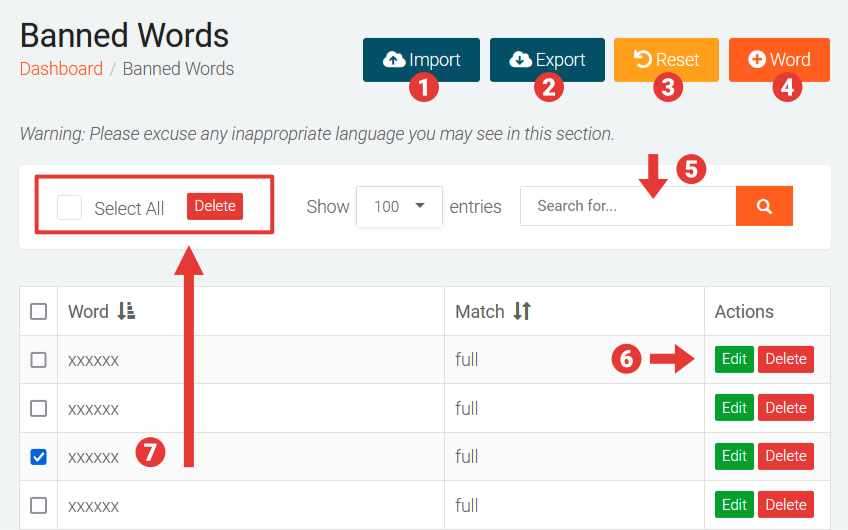Uncheck the checked third row checkbox
848x530 pixels.
(39, 457)
